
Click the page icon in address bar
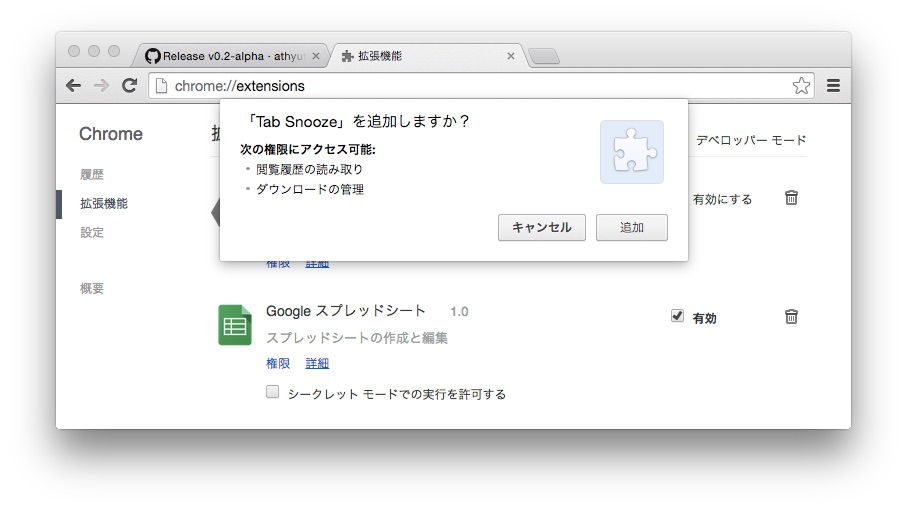[161, 86]
